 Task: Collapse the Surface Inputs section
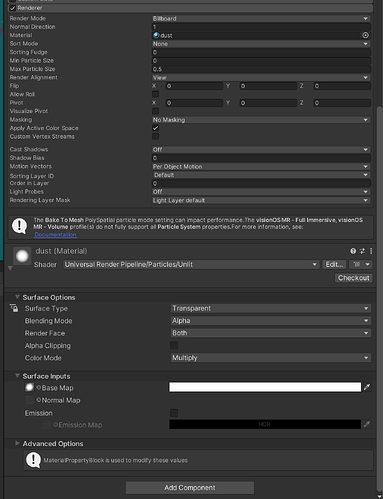pyautogui.click(x=17, y=376)
